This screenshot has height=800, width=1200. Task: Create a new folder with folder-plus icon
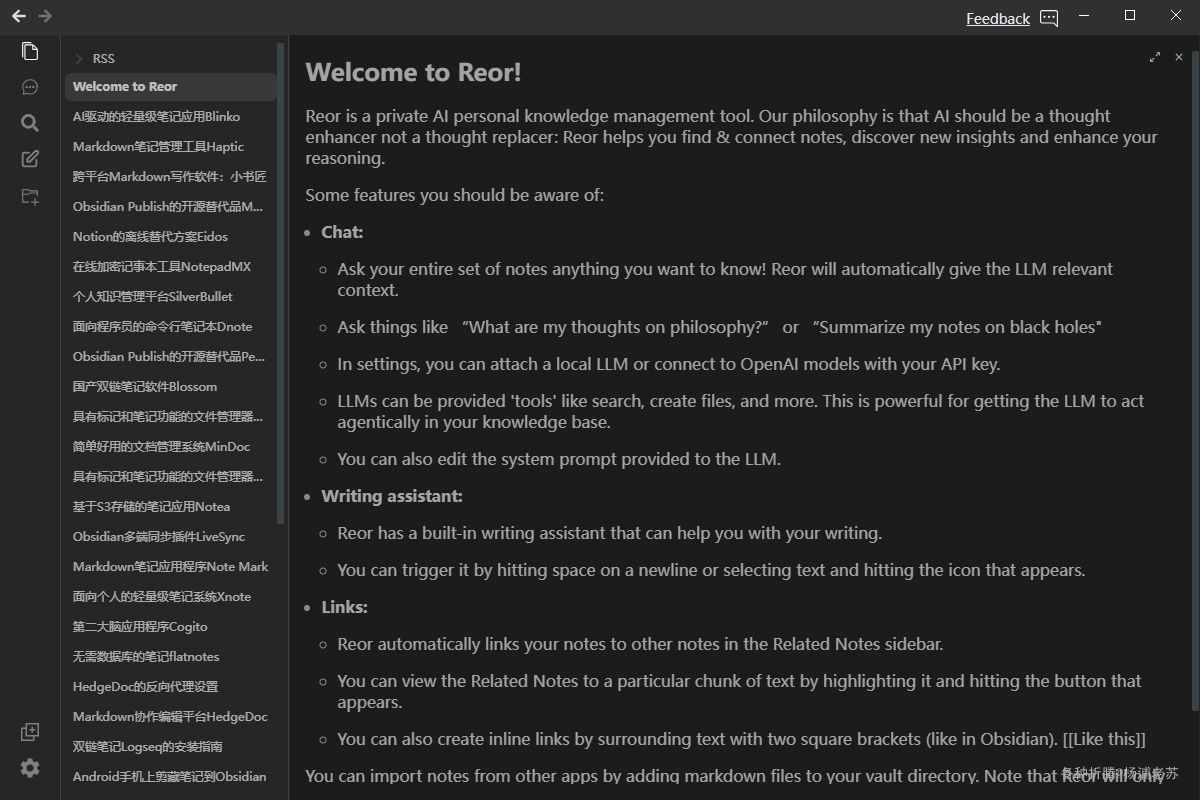30,196
